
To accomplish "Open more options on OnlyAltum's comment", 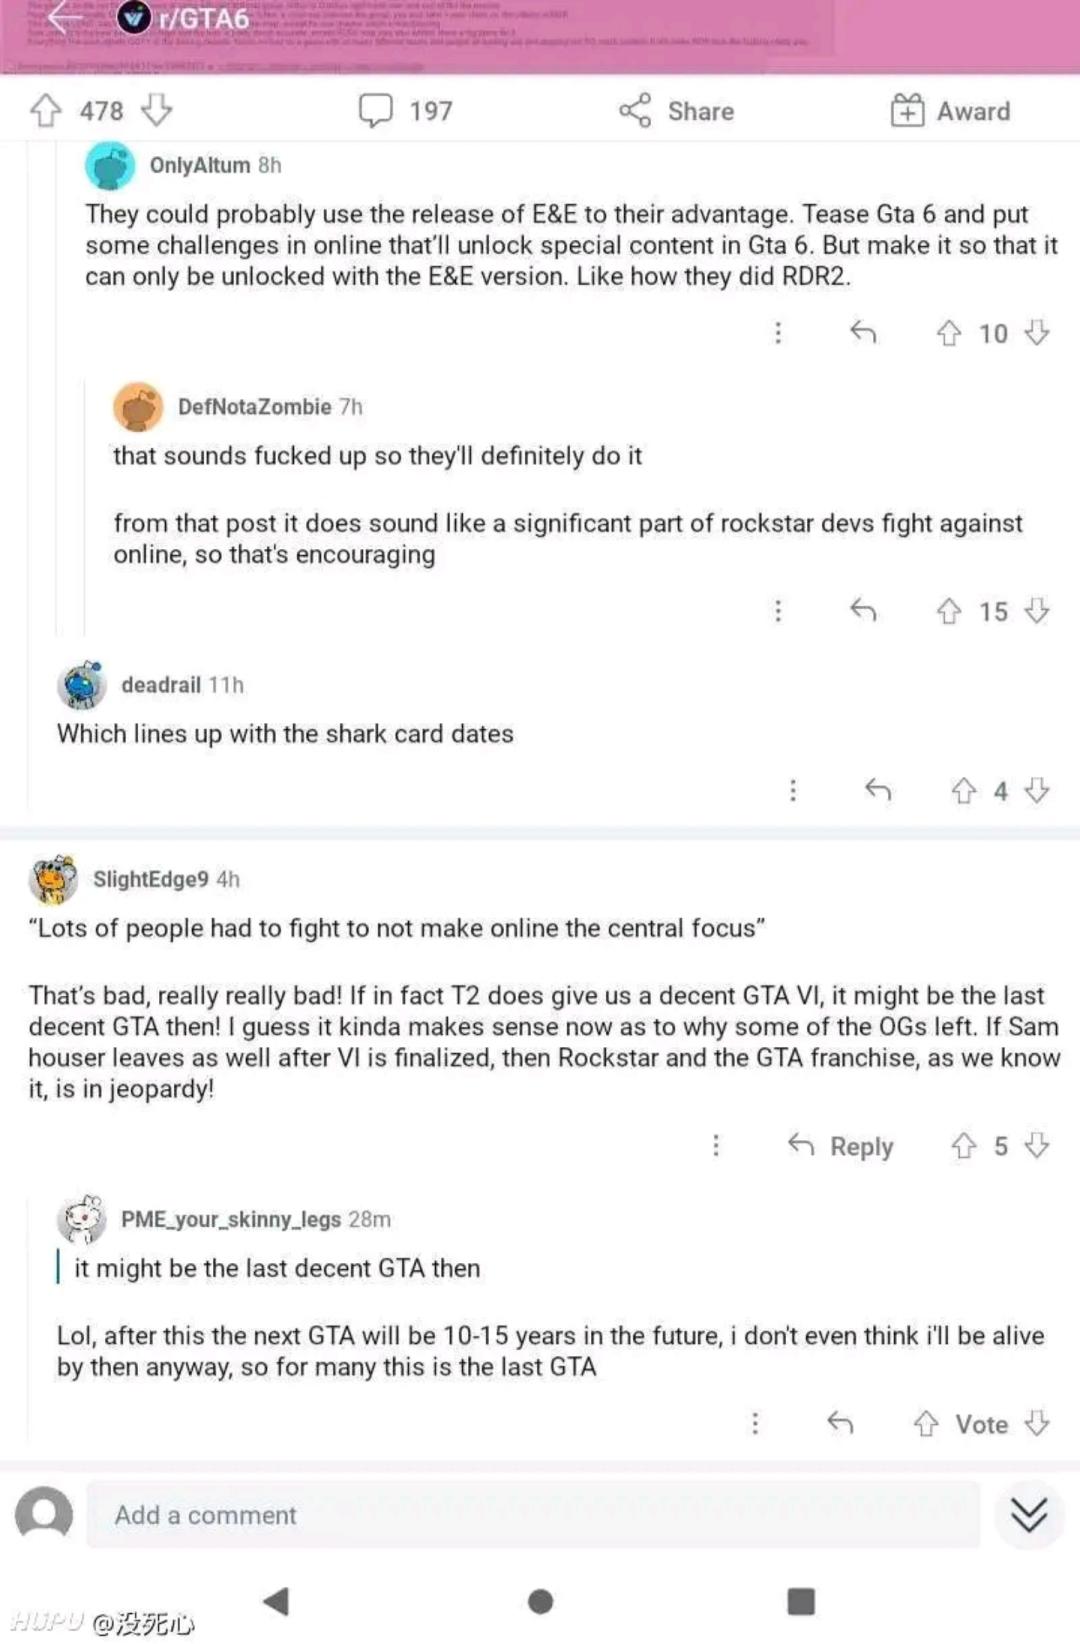I will pos(778,333).
